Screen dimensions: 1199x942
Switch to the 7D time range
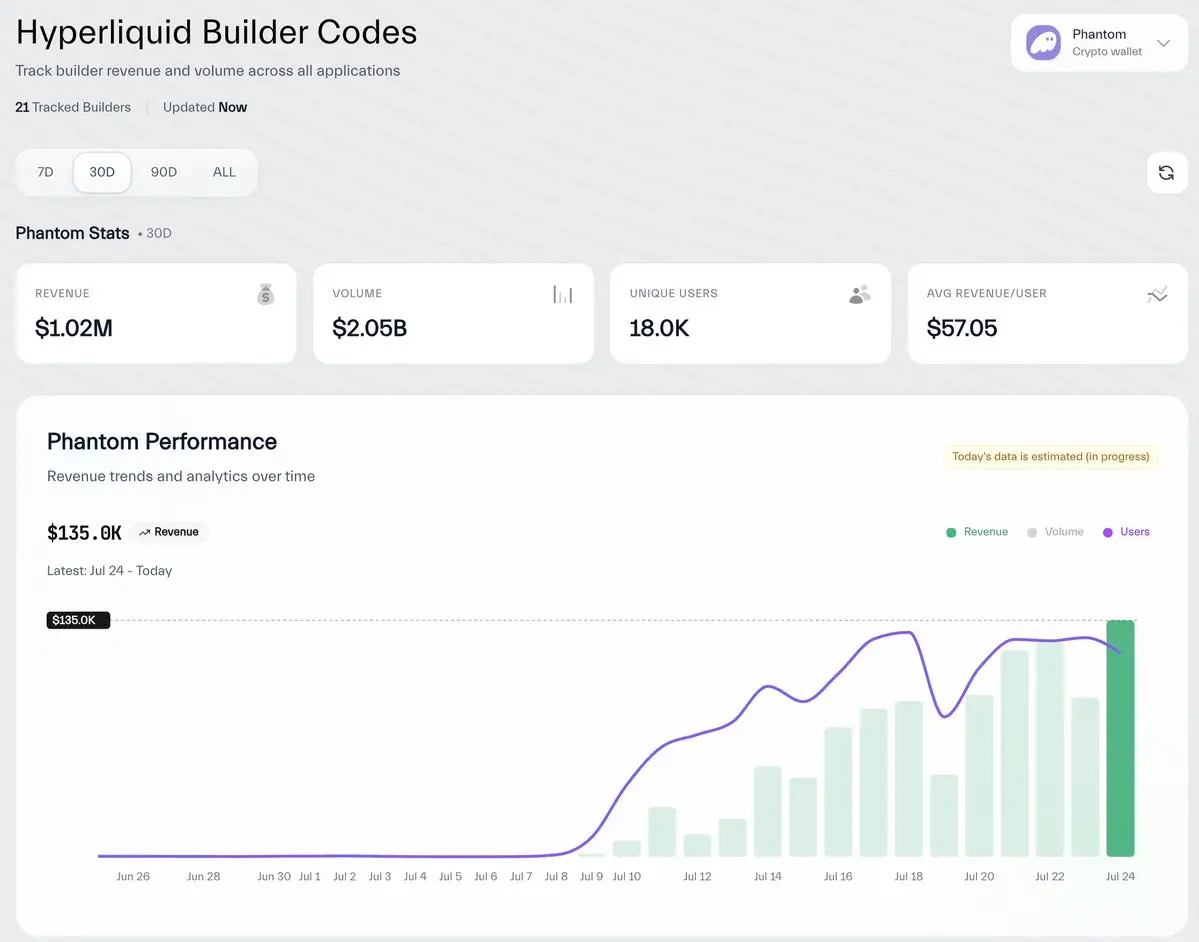45,172
